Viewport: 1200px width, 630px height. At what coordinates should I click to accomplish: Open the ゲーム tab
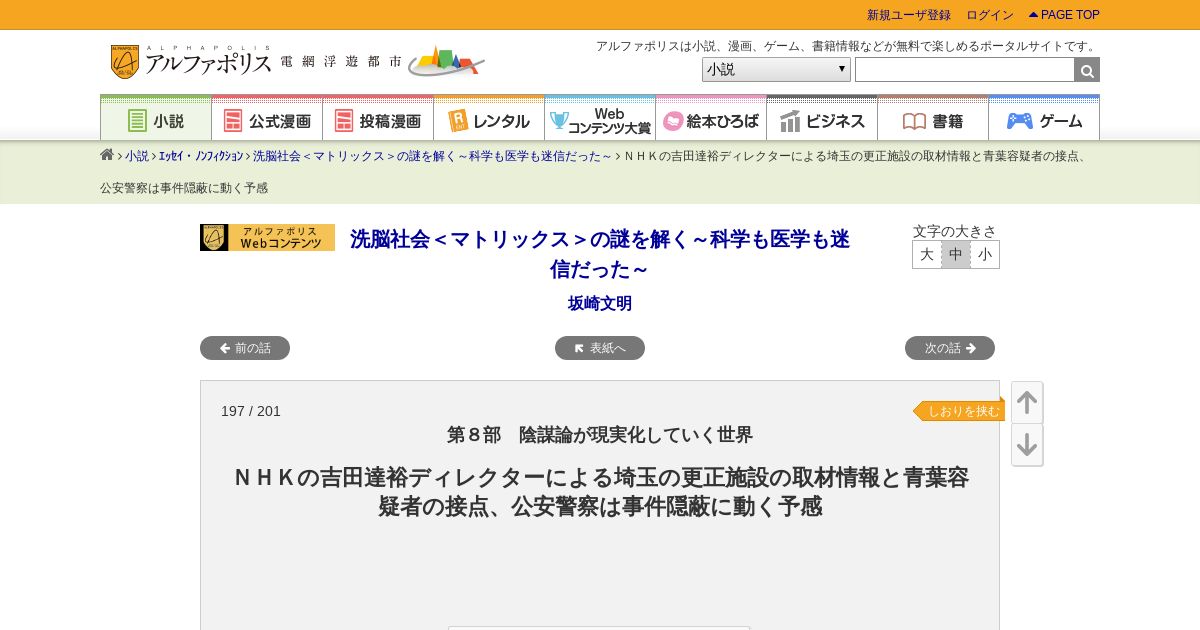click(1044, 120)
